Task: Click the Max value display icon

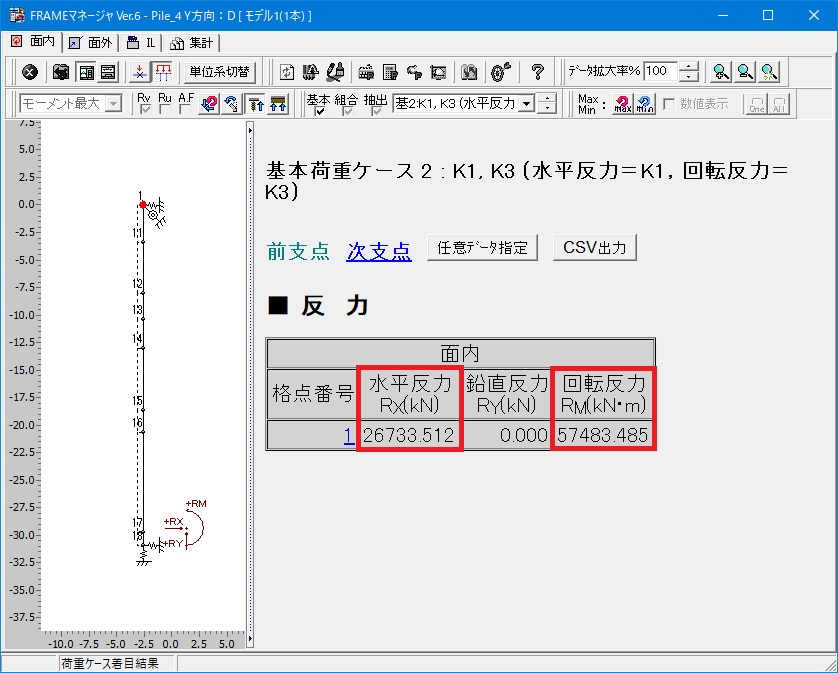Action: point(622,104)
